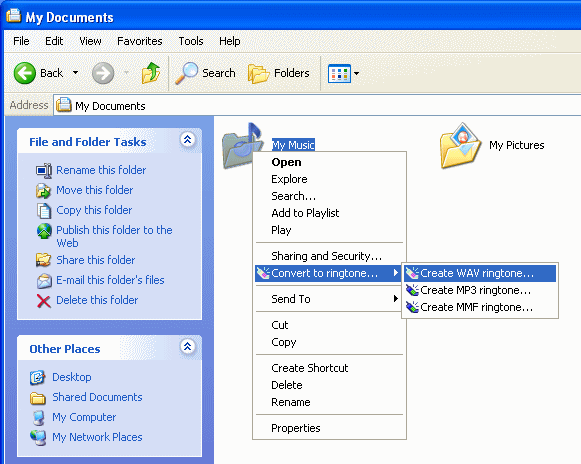Click the grey Forward arrow icon

pos(103,73)
